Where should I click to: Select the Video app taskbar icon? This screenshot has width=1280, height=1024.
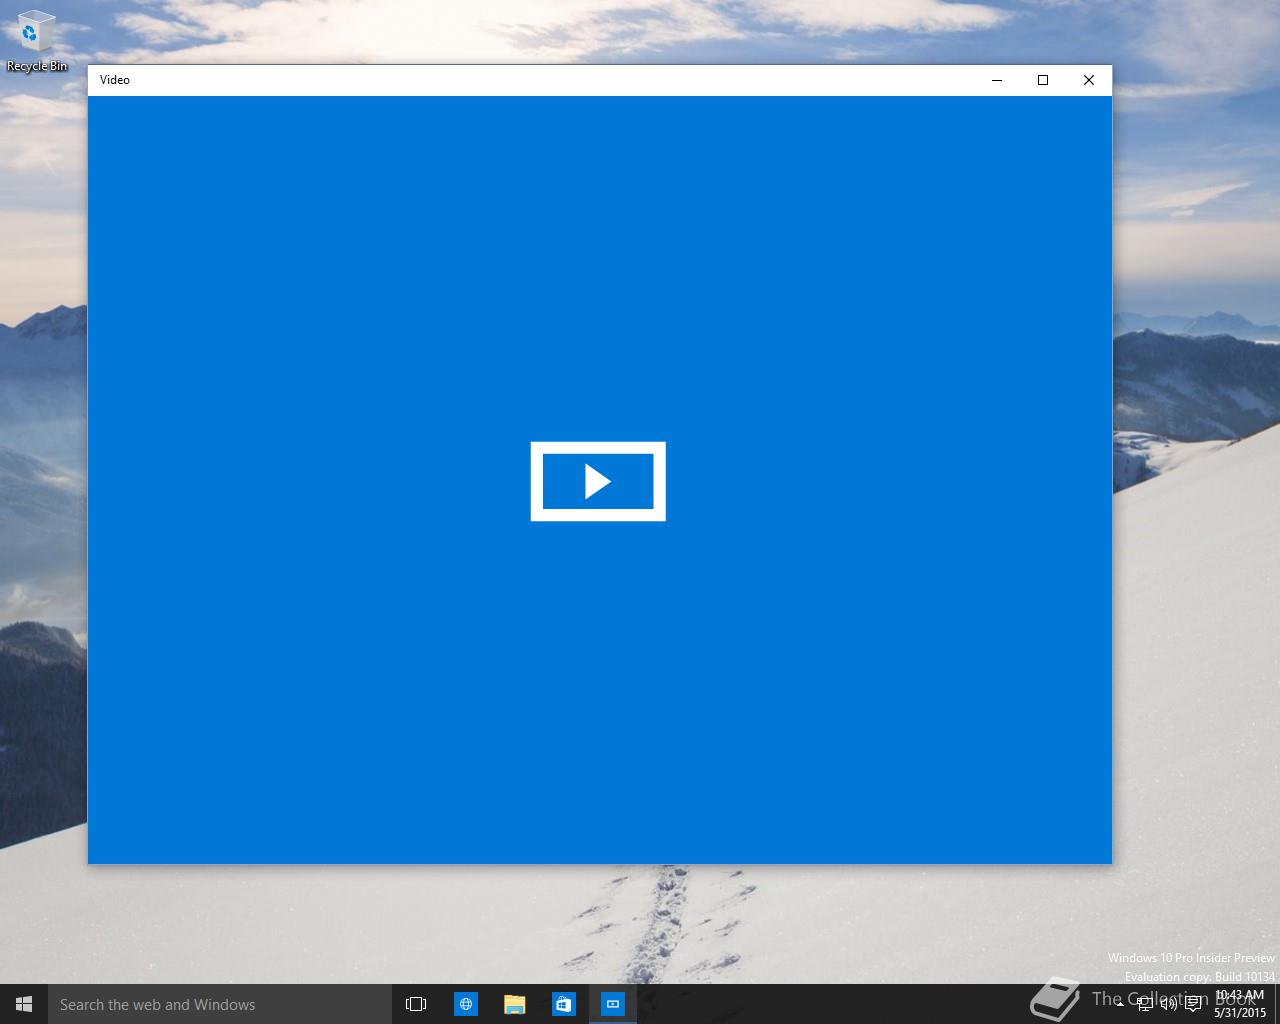(x=613, y=1004)
